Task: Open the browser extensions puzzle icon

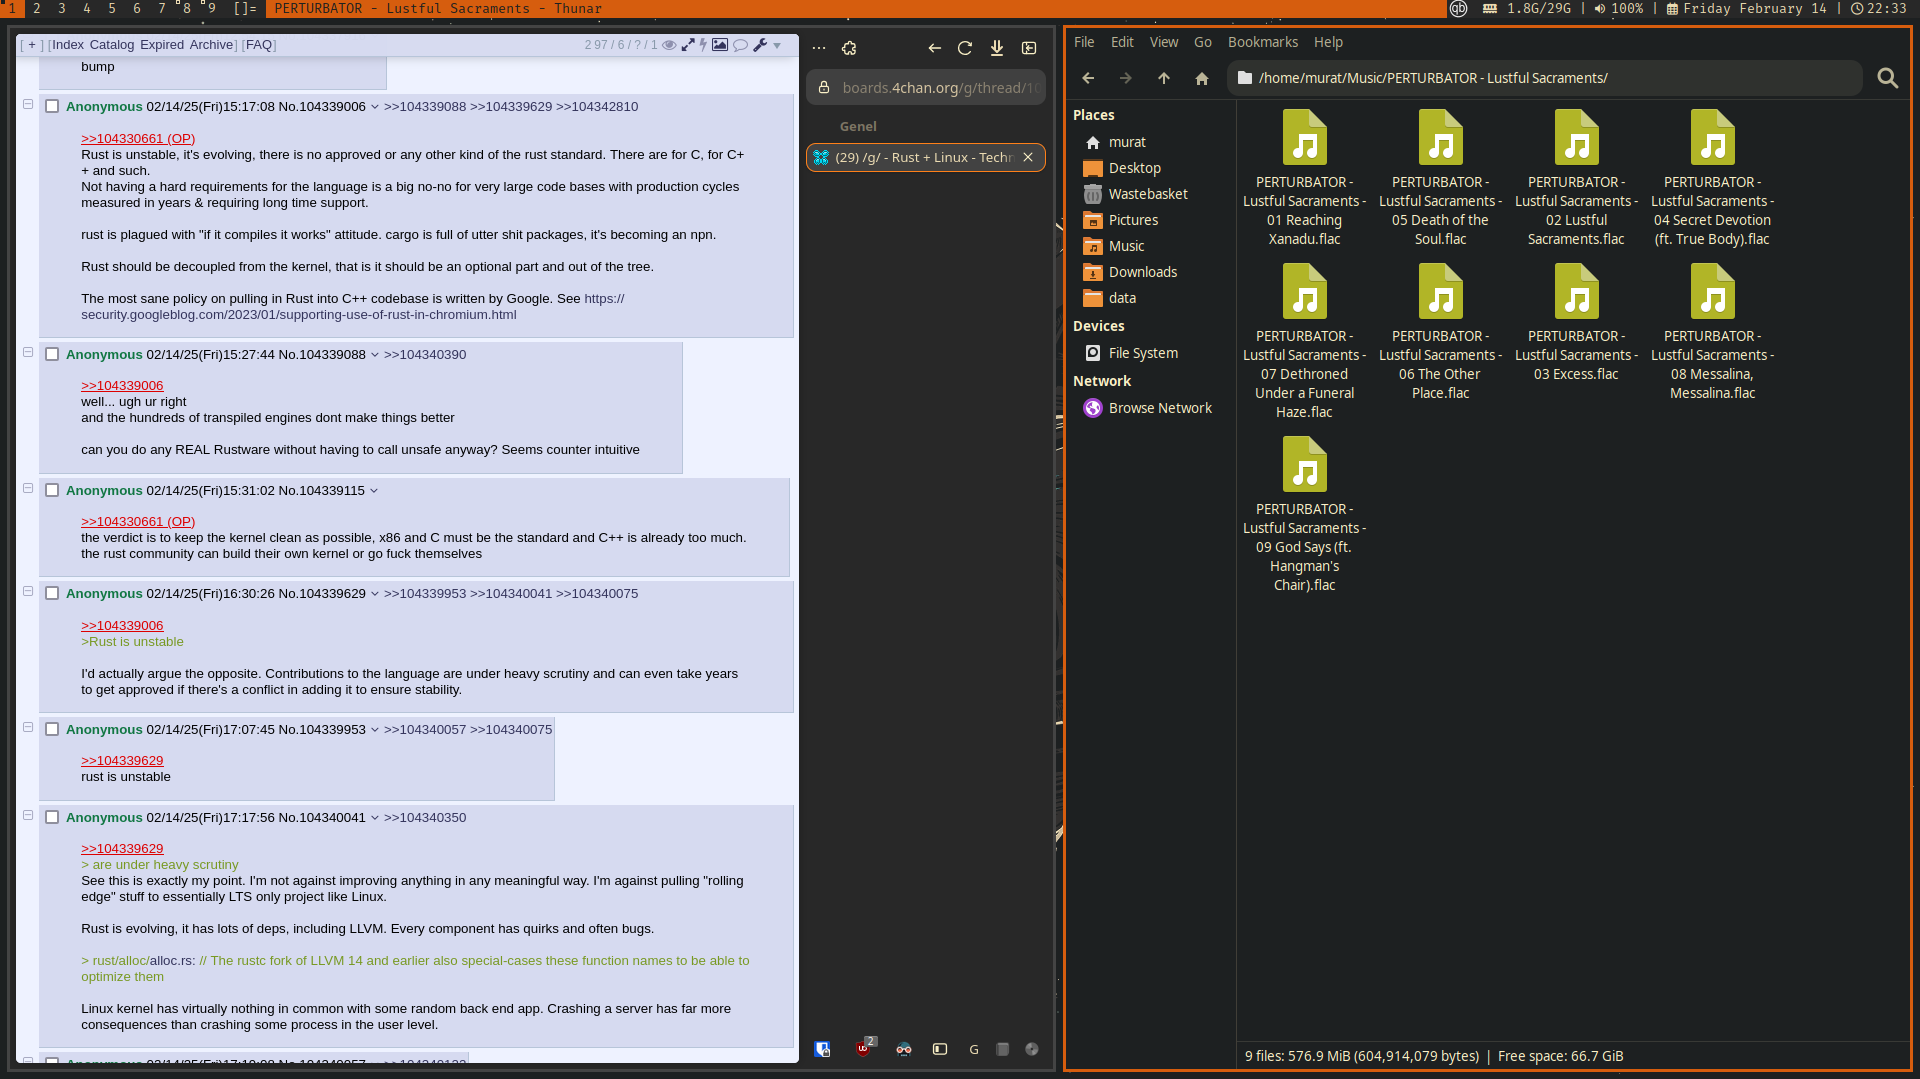Action: click(x=849, y=48)
